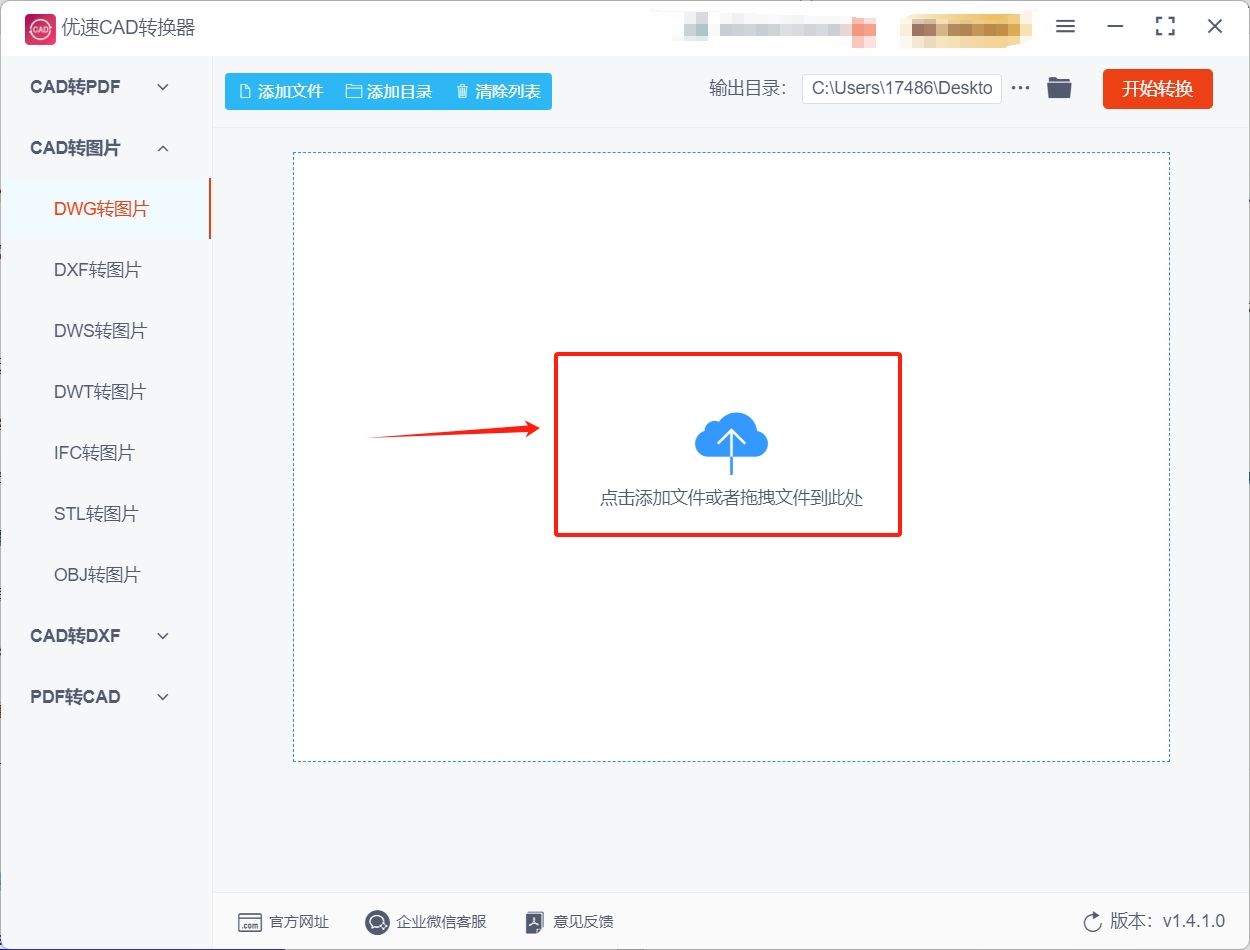This screenshot has height=950, width=1250.
Task: Click the output directory path field
Action: (x=901, y=88)
